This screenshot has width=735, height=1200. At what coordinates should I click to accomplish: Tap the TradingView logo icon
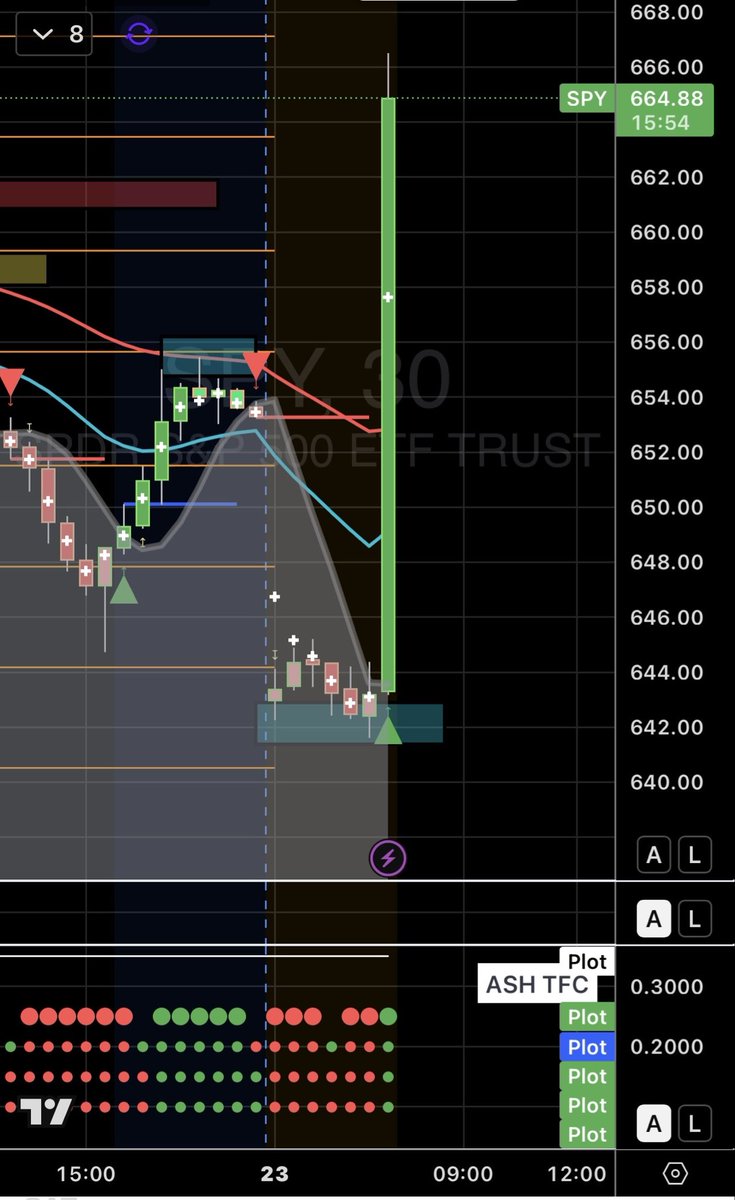(x=47, y=1112)
